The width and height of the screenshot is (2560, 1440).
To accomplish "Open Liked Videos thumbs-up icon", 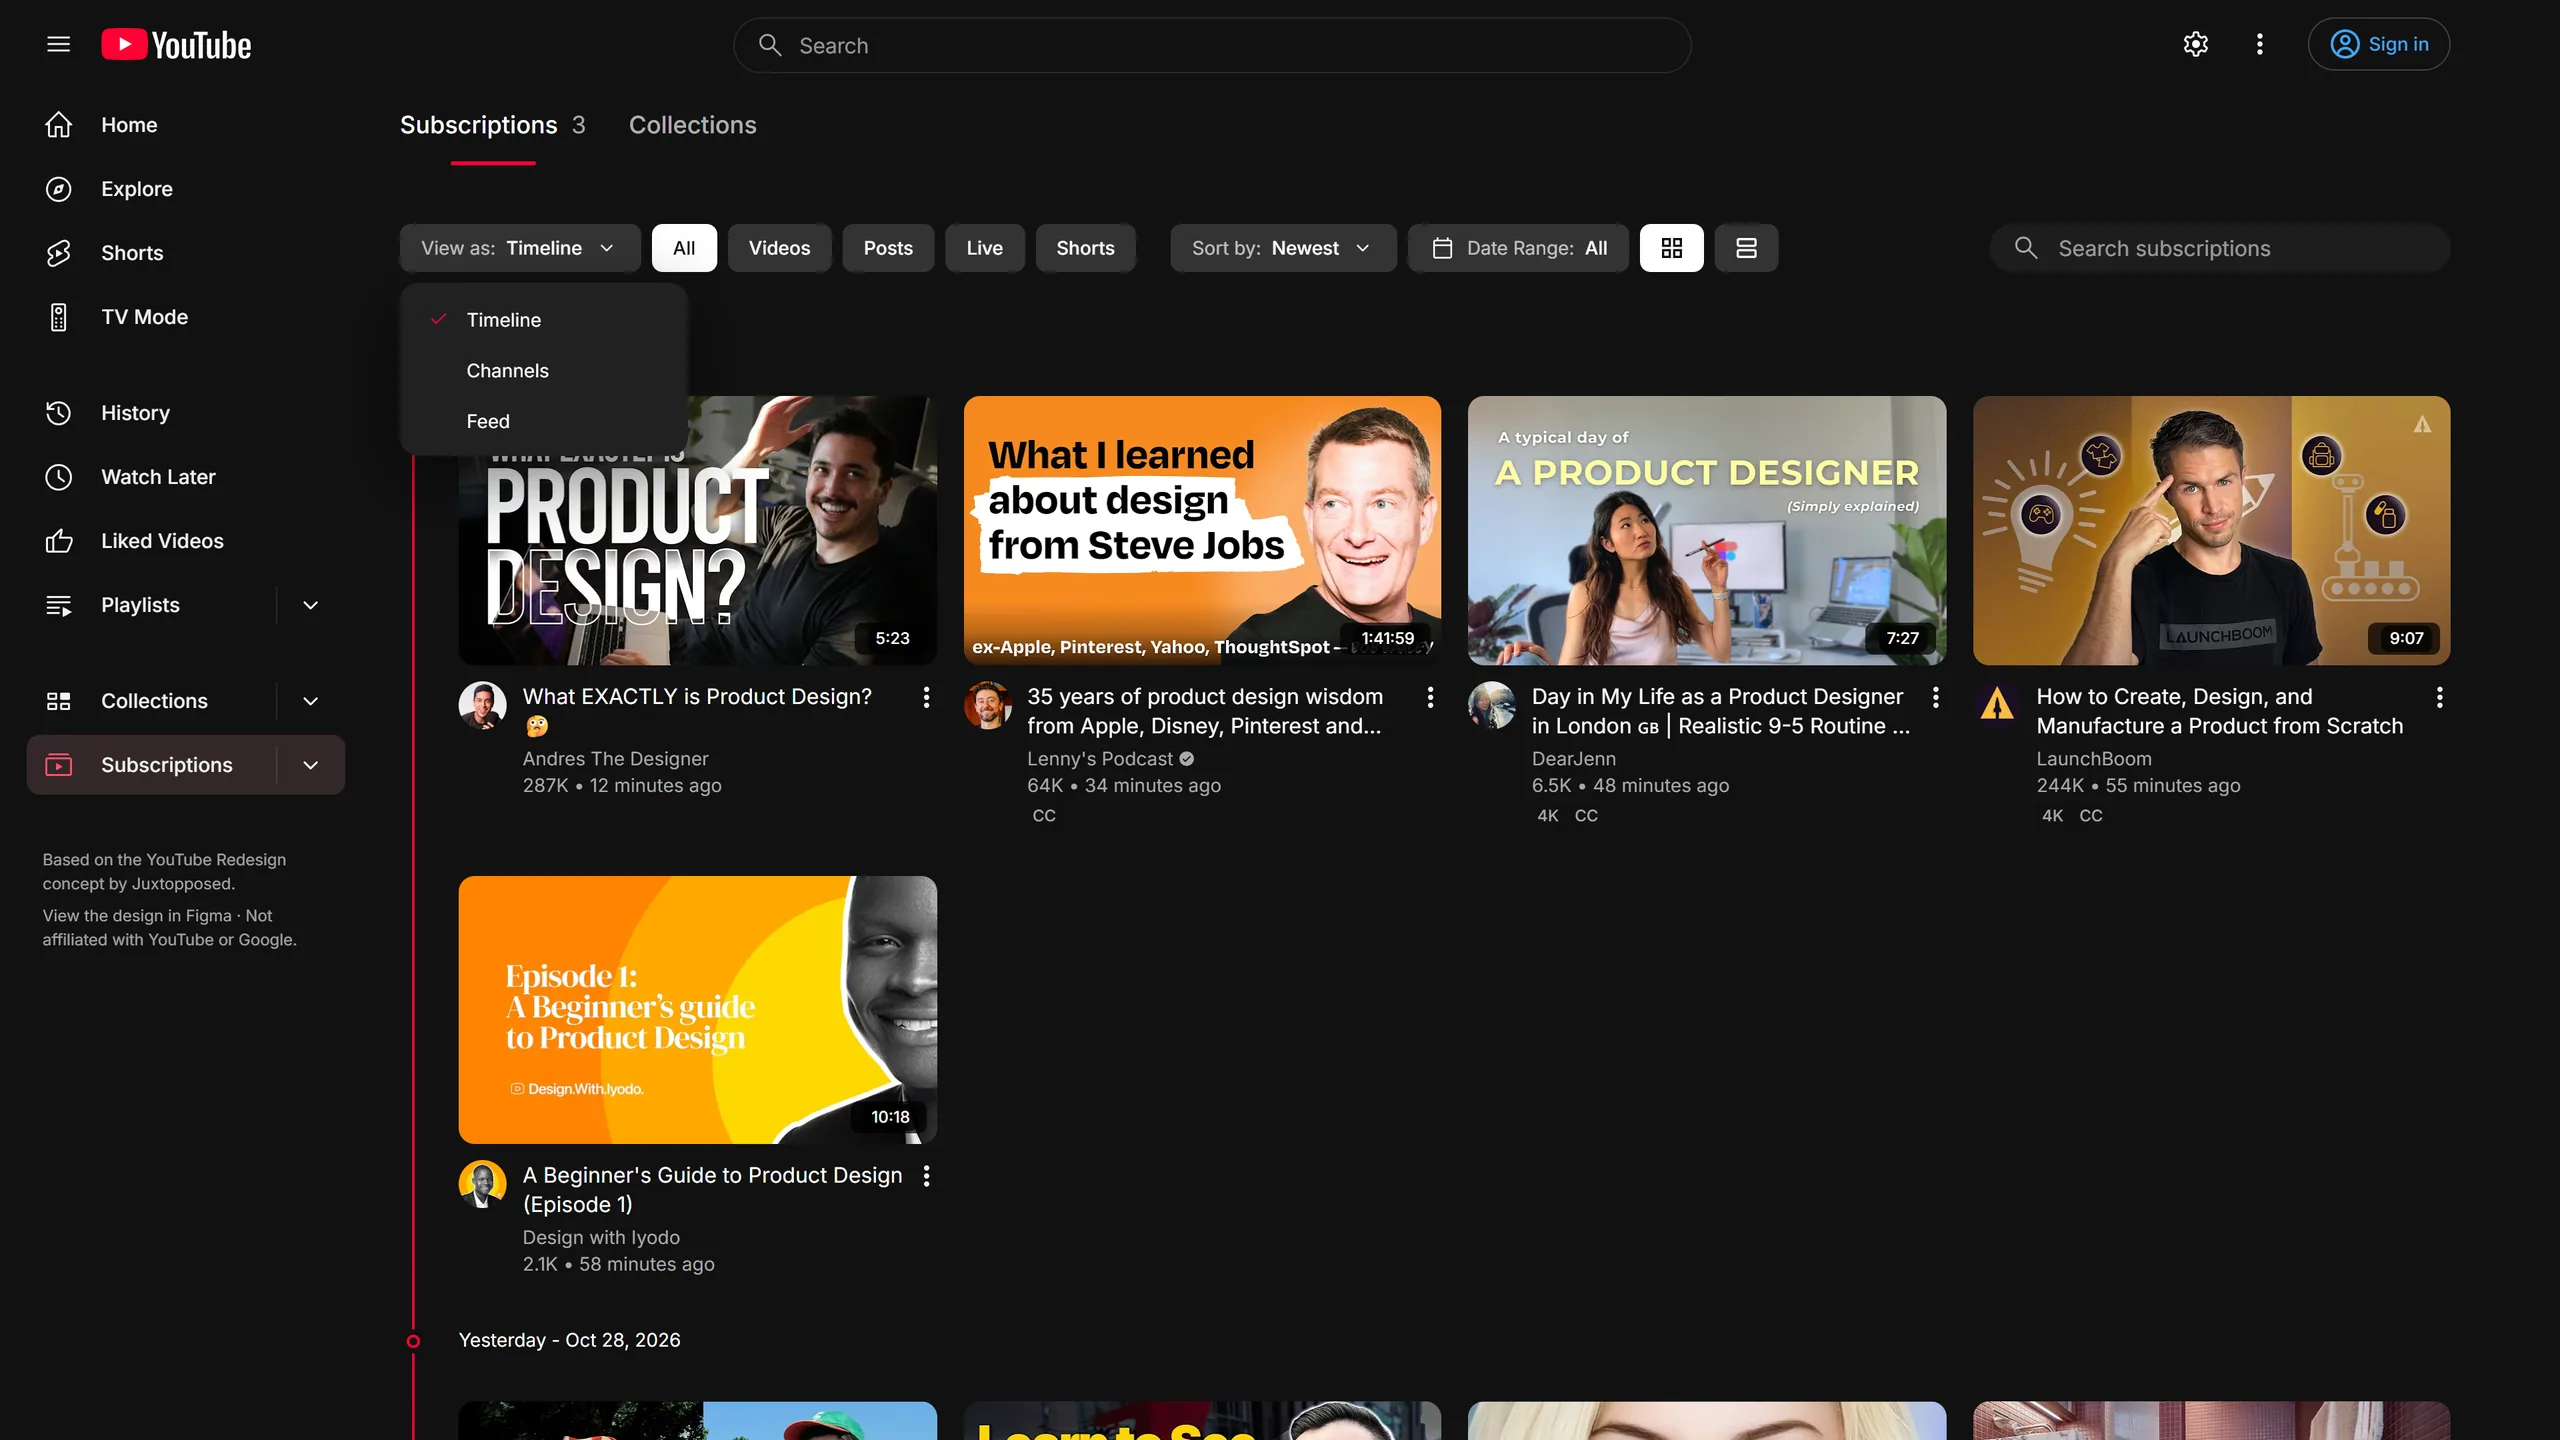I will pyautogui.click(x=58, y=541).
